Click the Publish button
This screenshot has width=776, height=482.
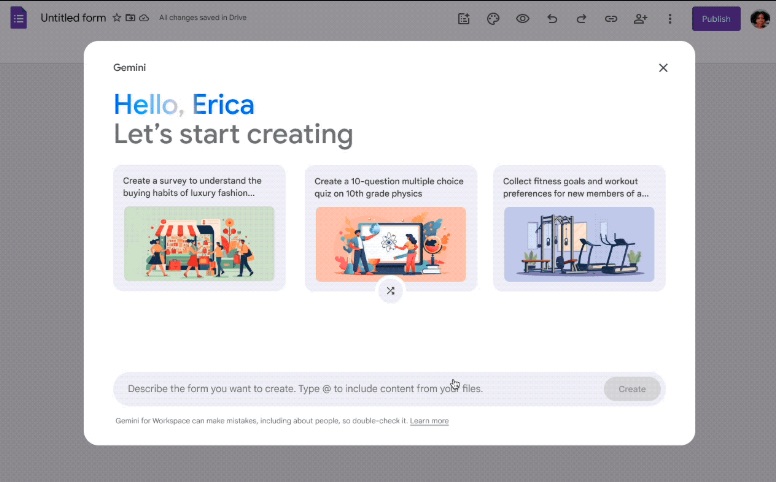point(716,19)
